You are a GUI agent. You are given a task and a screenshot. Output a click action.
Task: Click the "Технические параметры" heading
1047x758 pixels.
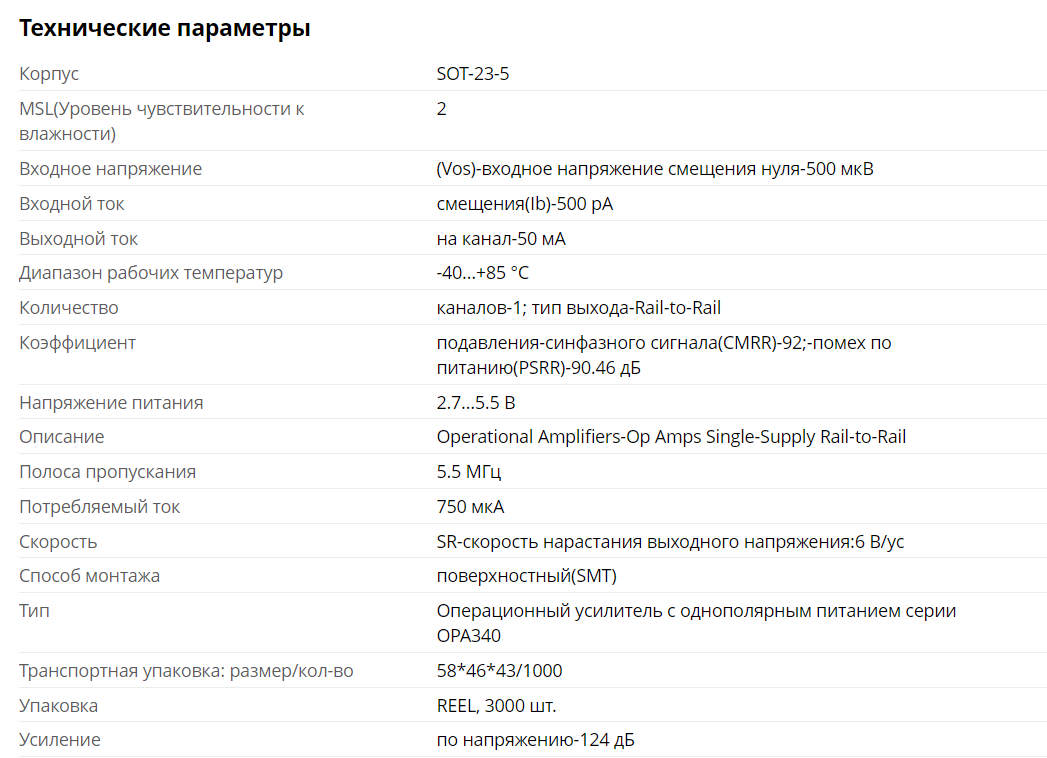pos(165,29)
